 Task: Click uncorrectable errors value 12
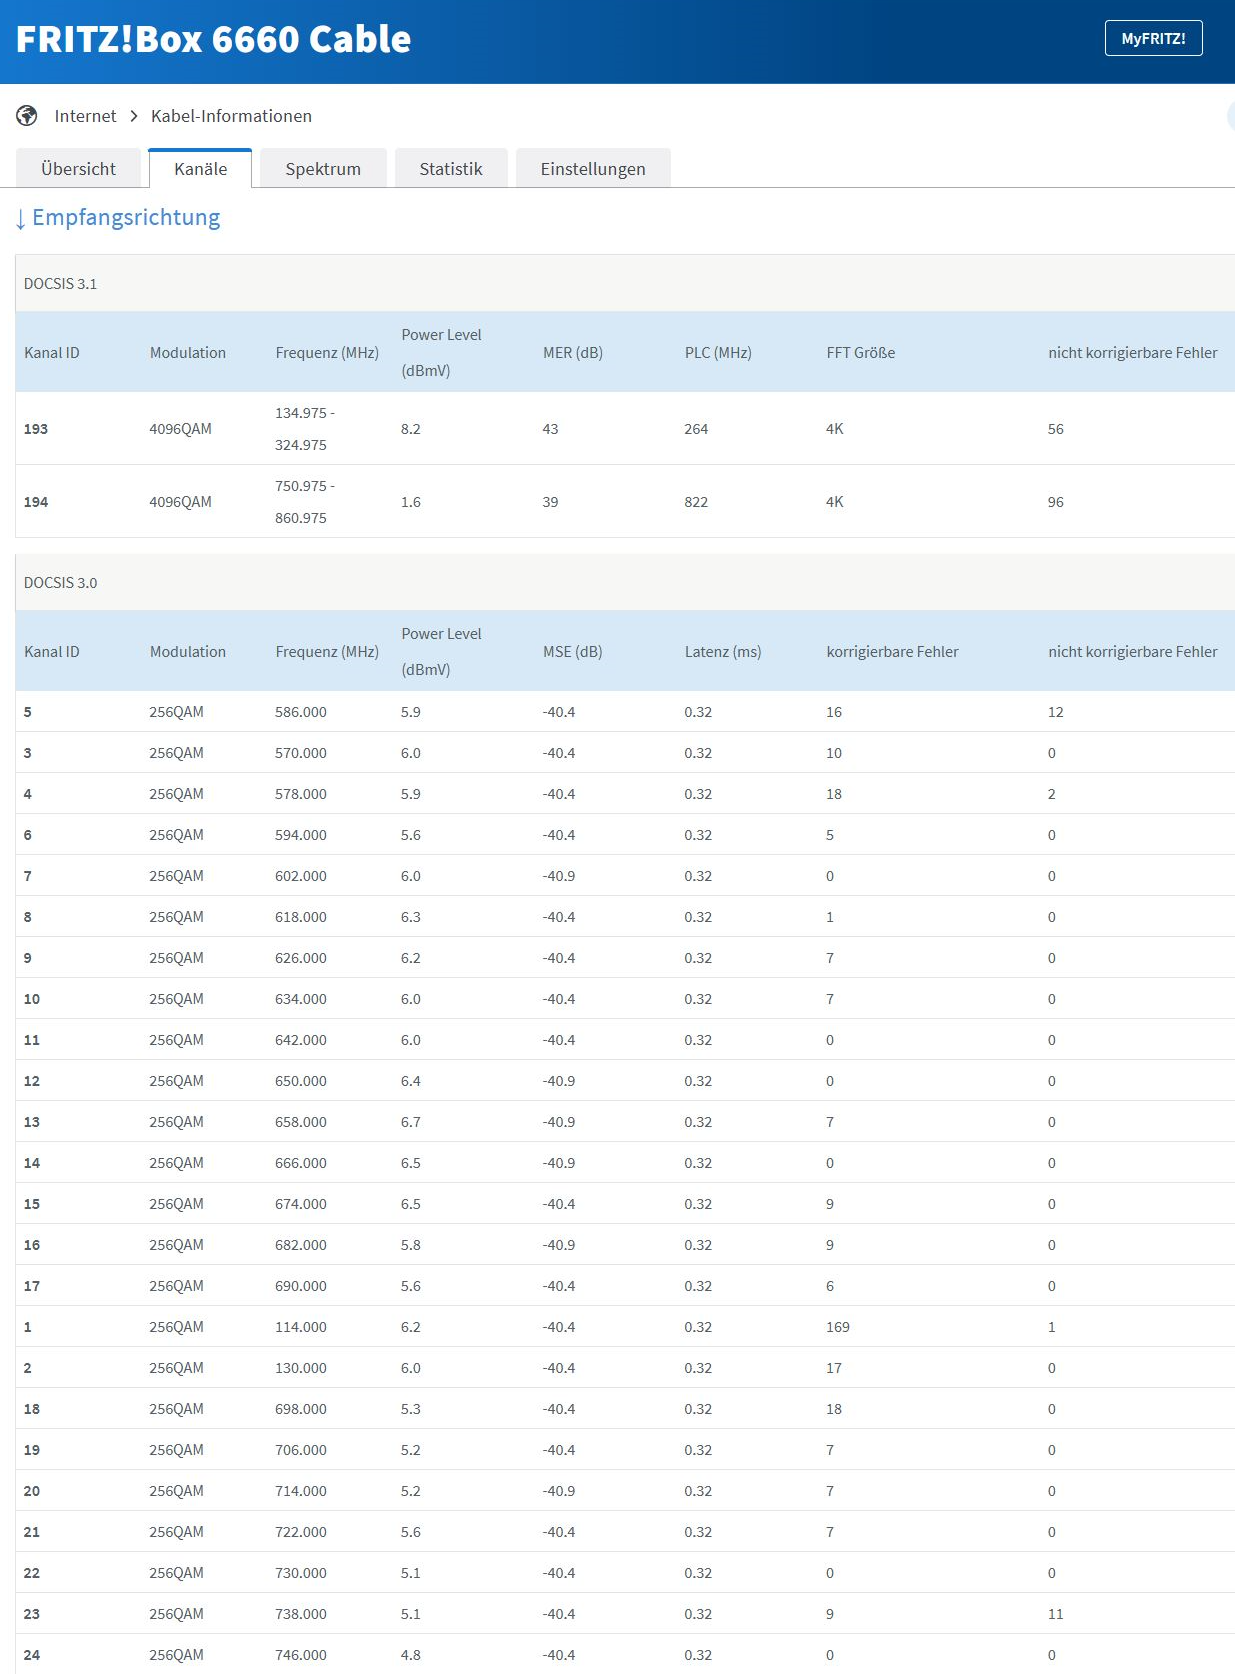coord(1056,712)
